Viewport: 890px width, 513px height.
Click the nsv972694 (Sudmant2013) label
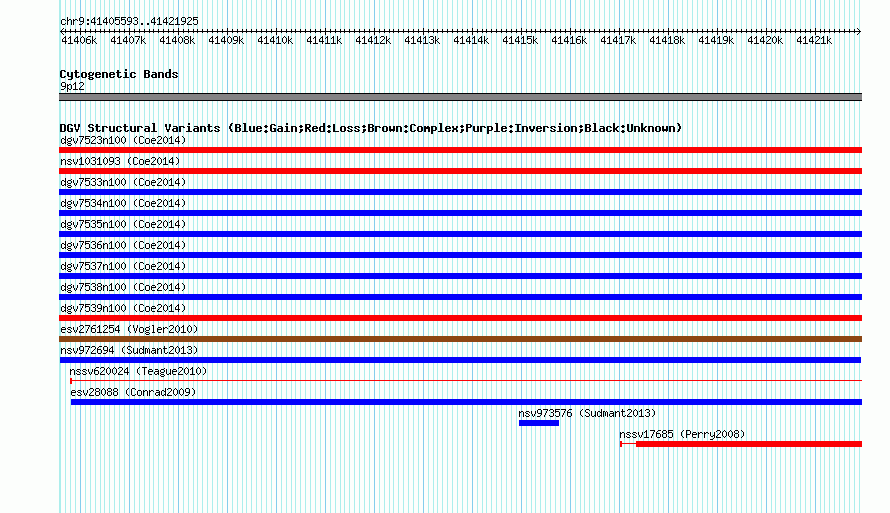pos(129,350)
